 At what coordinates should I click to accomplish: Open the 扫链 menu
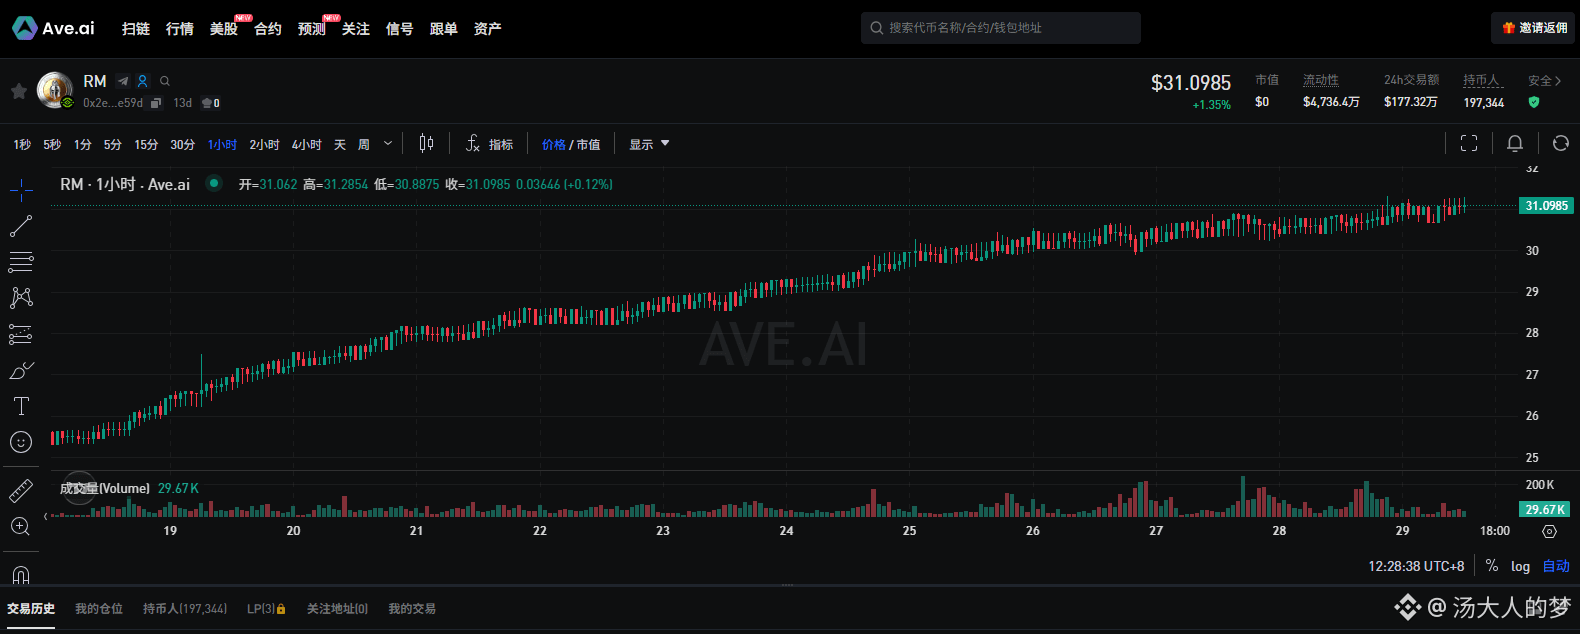point(136,29)
